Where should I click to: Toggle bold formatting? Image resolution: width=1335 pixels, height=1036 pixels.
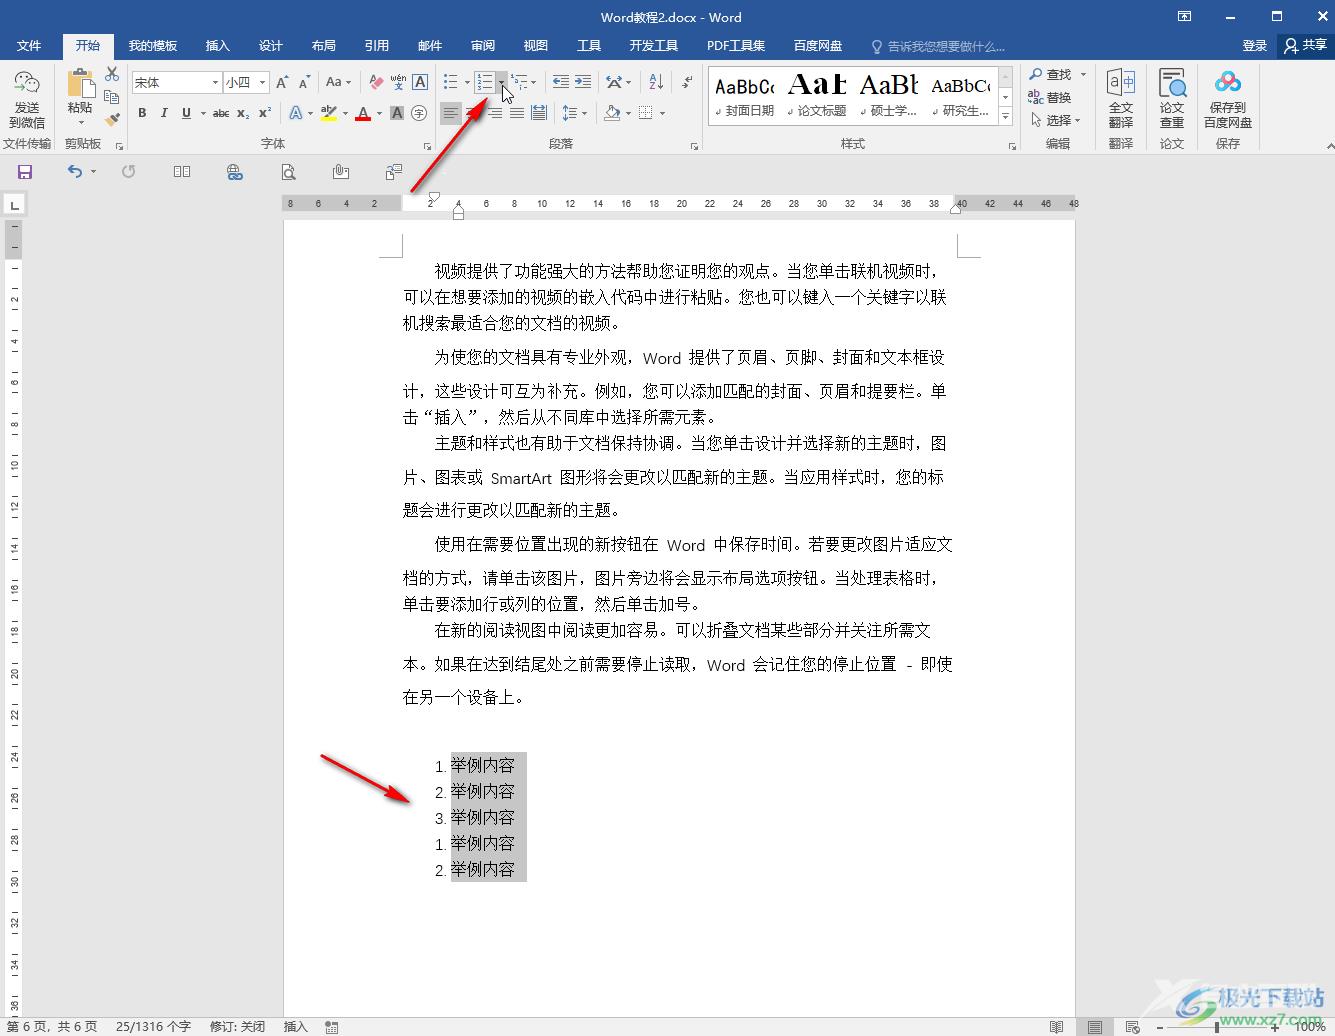pyautogui.click(x=142, y=113)
